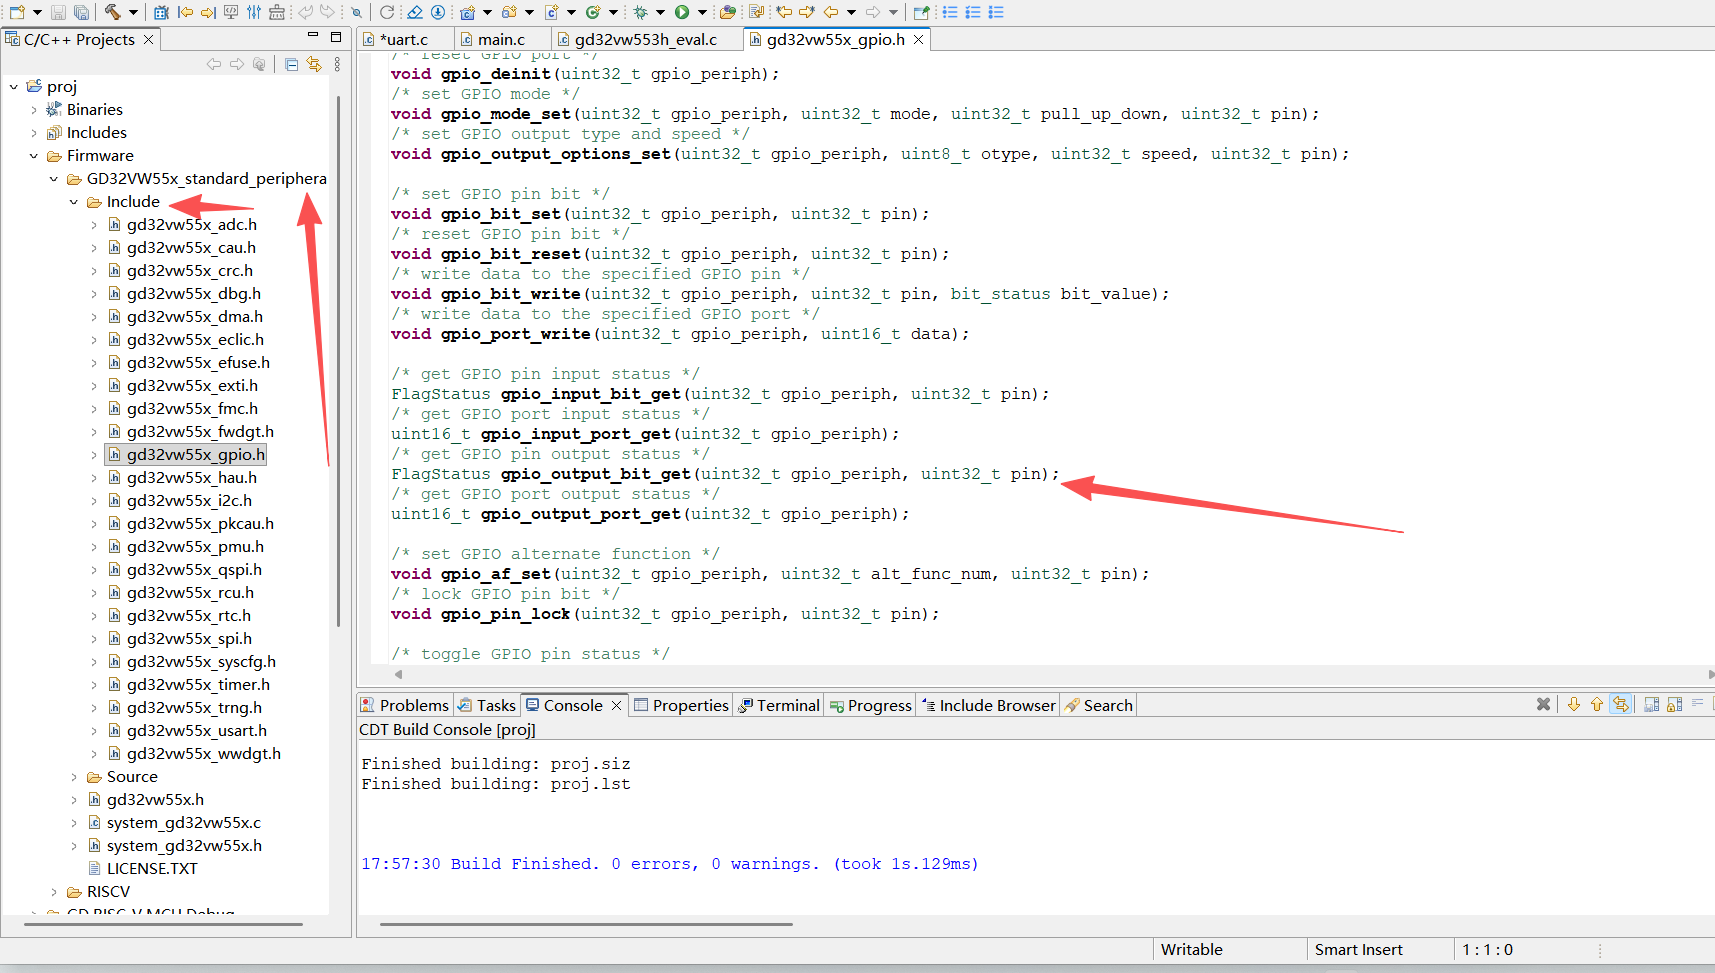Viewport: 1715px width, 973px height.
Task: Select LICENSE.TXT in project tree
Action: pyautogui.click(x=152, y=869)
